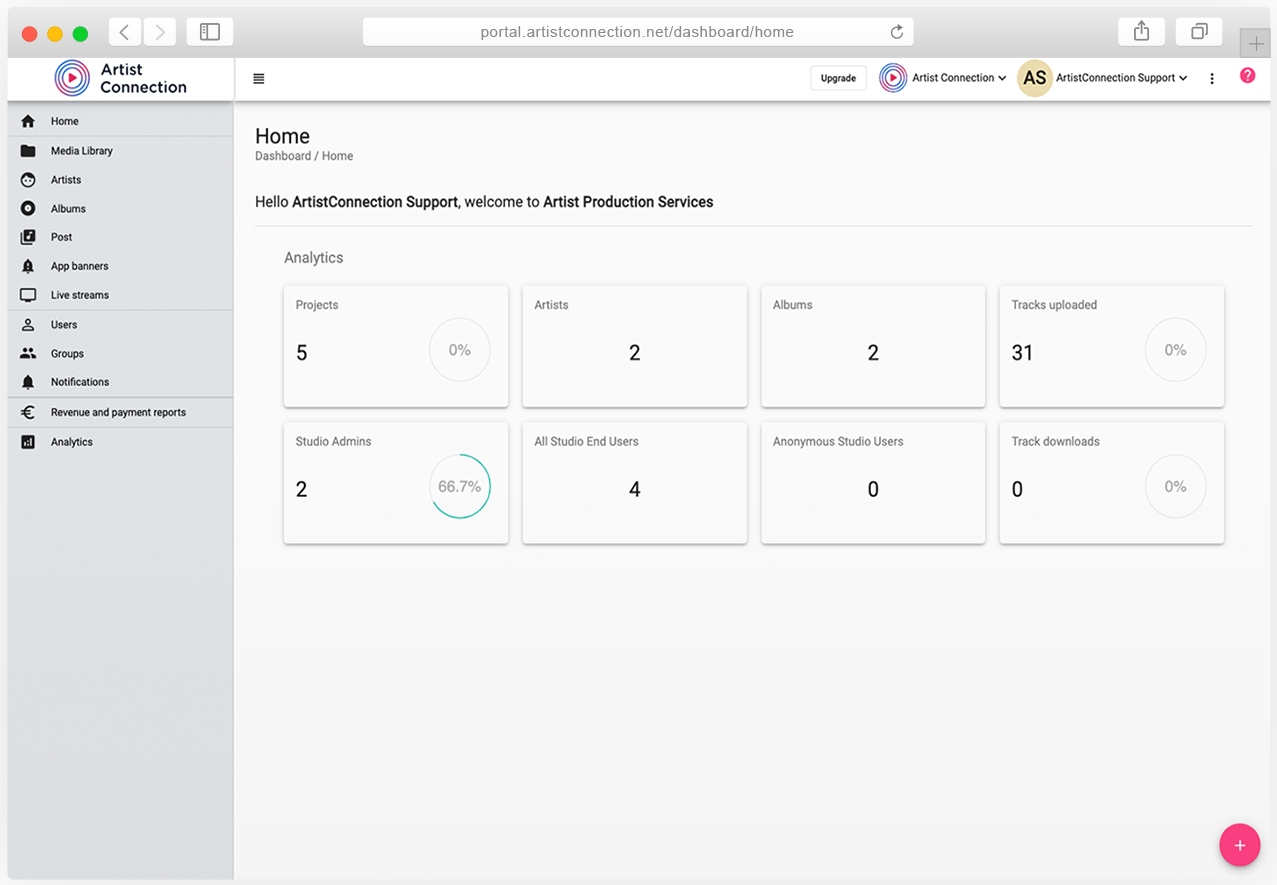
Task: Open the red help question mark icon
Action: click(x=1247, y=76)
